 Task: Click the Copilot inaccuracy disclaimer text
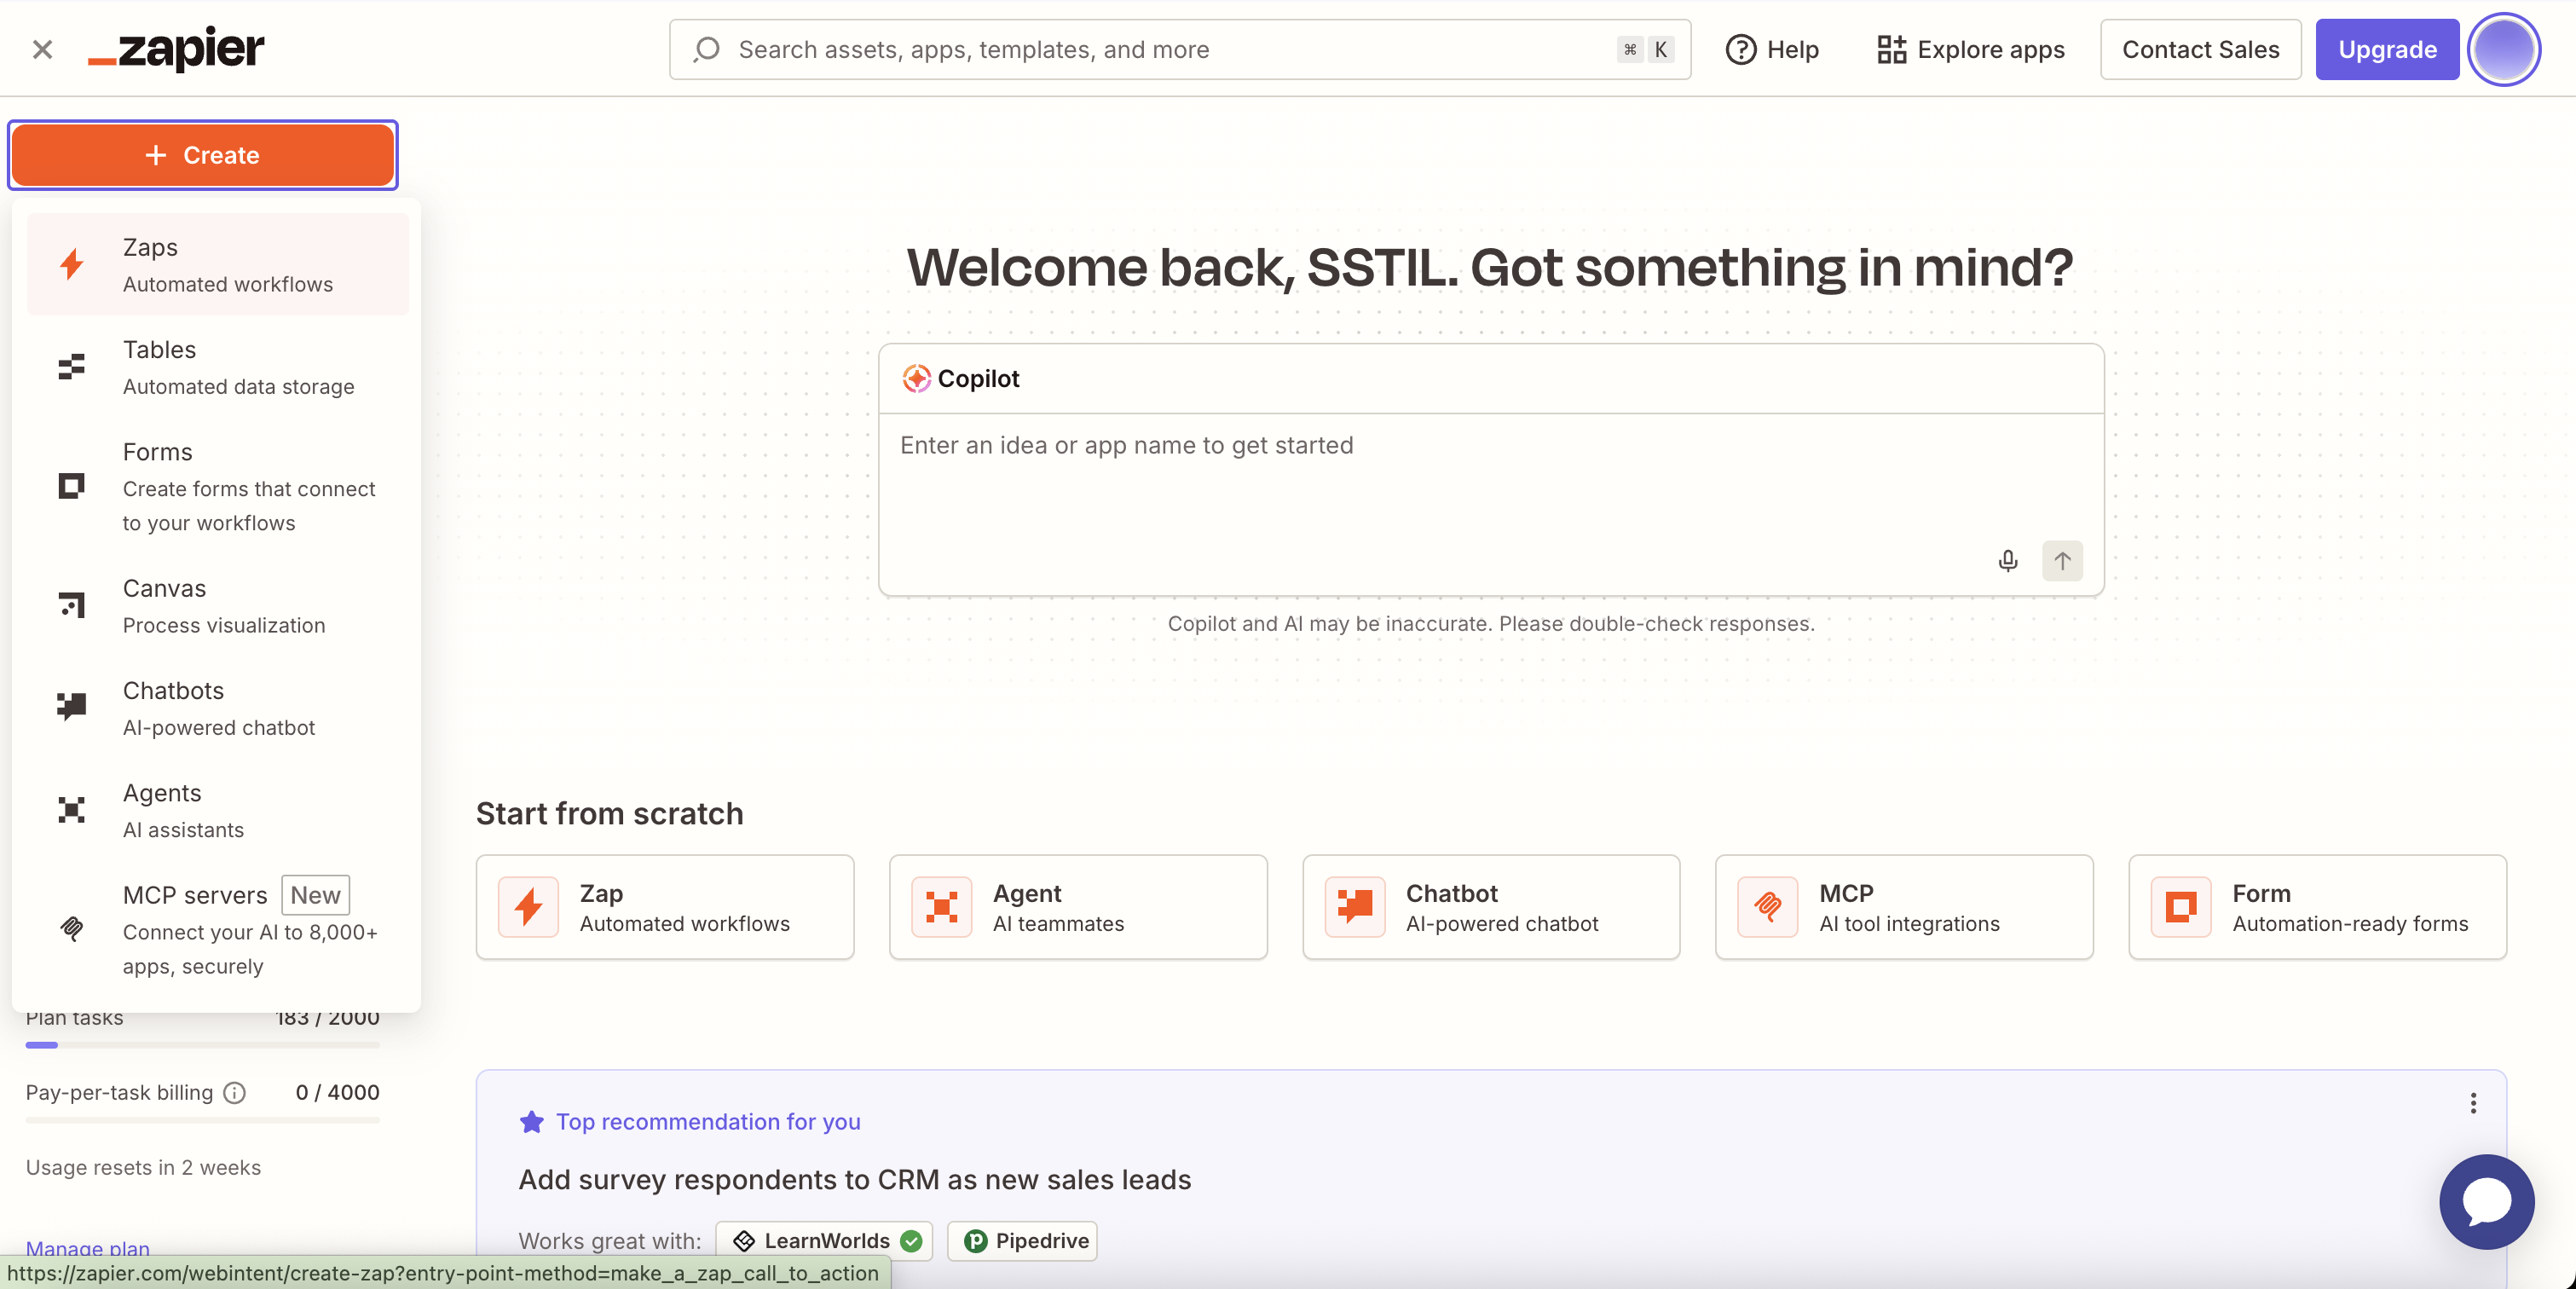[x=1490, y=623]
